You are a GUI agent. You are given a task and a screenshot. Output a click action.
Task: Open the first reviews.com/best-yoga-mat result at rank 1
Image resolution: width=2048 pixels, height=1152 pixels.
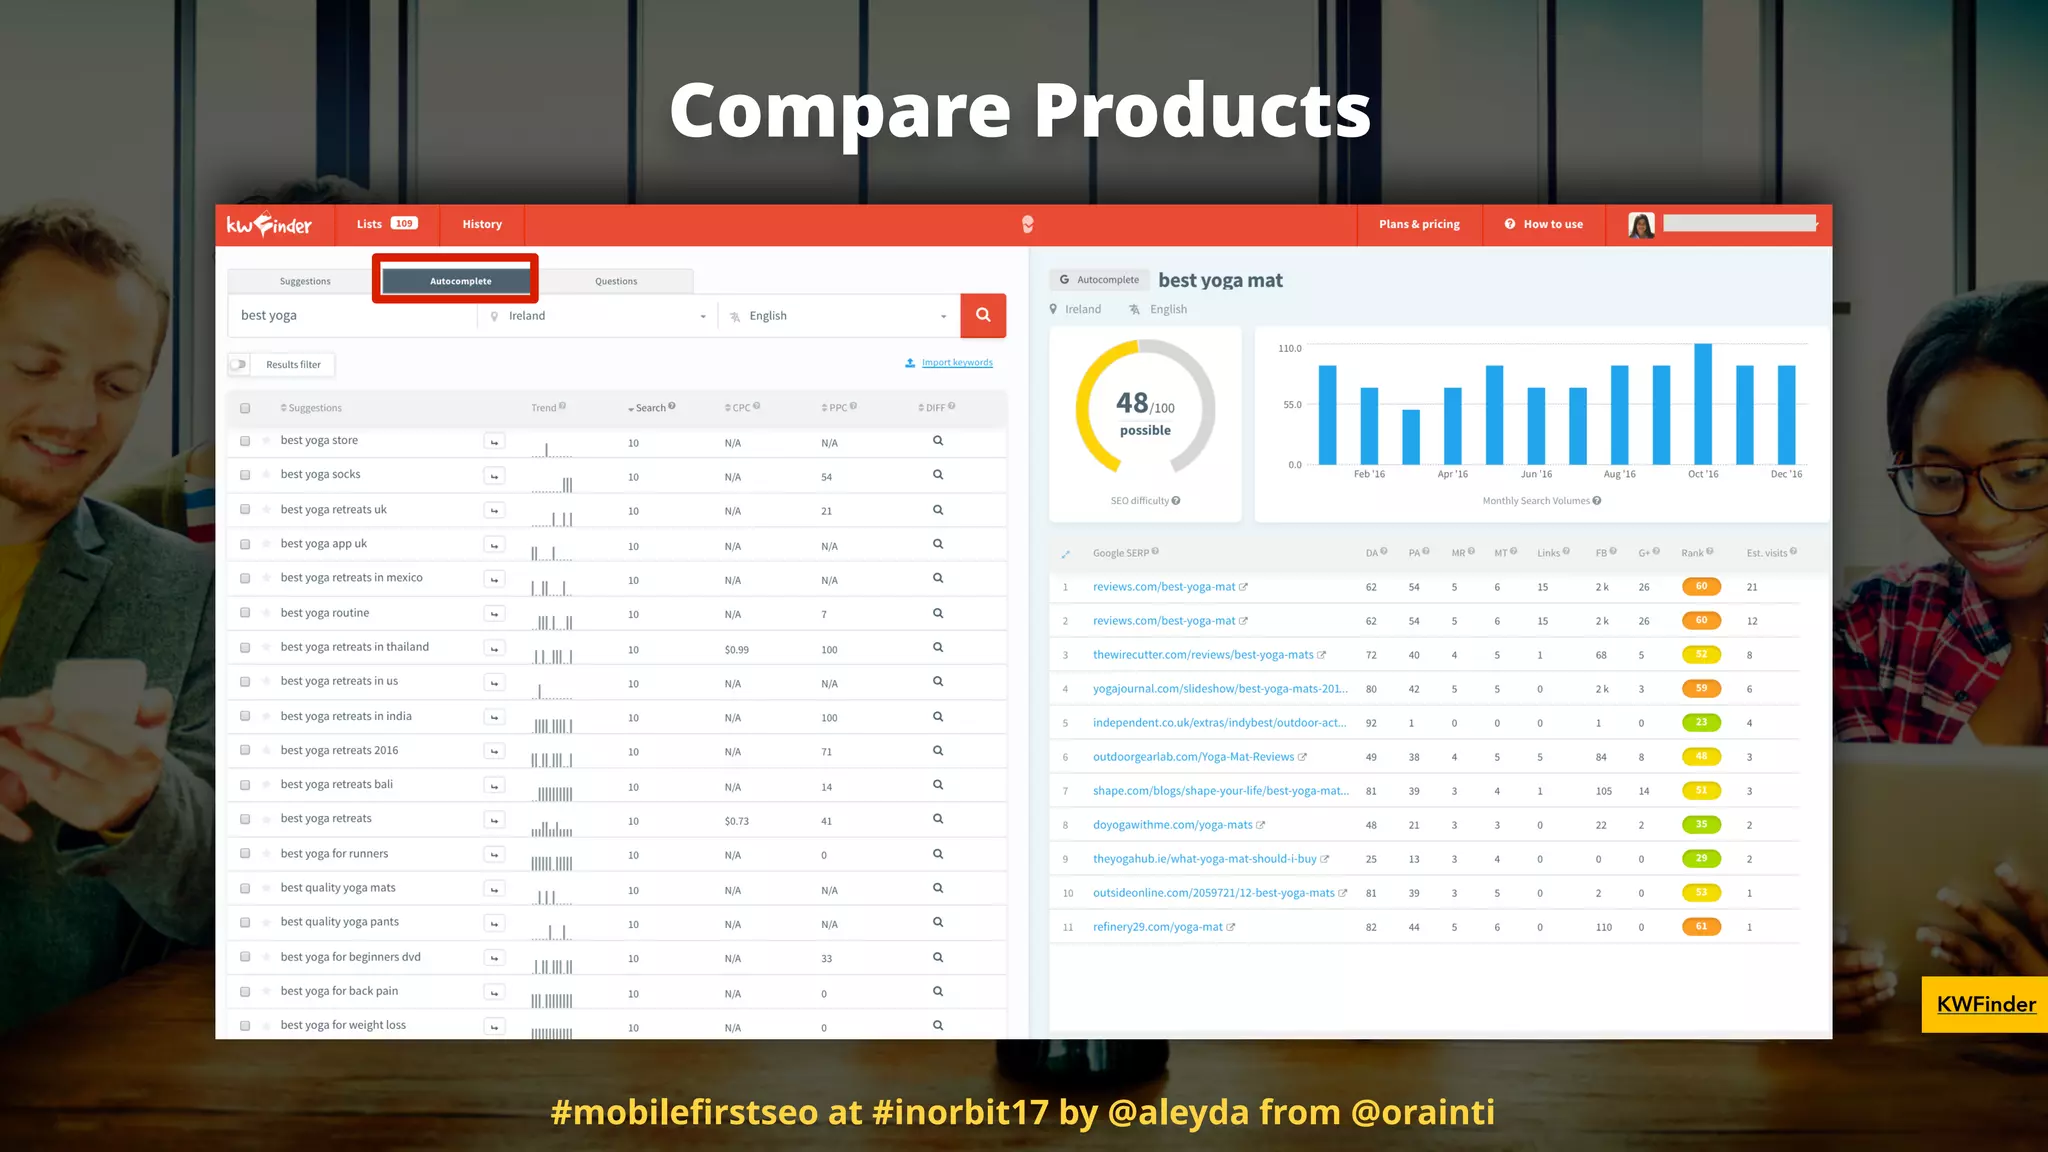point(1164,587)
